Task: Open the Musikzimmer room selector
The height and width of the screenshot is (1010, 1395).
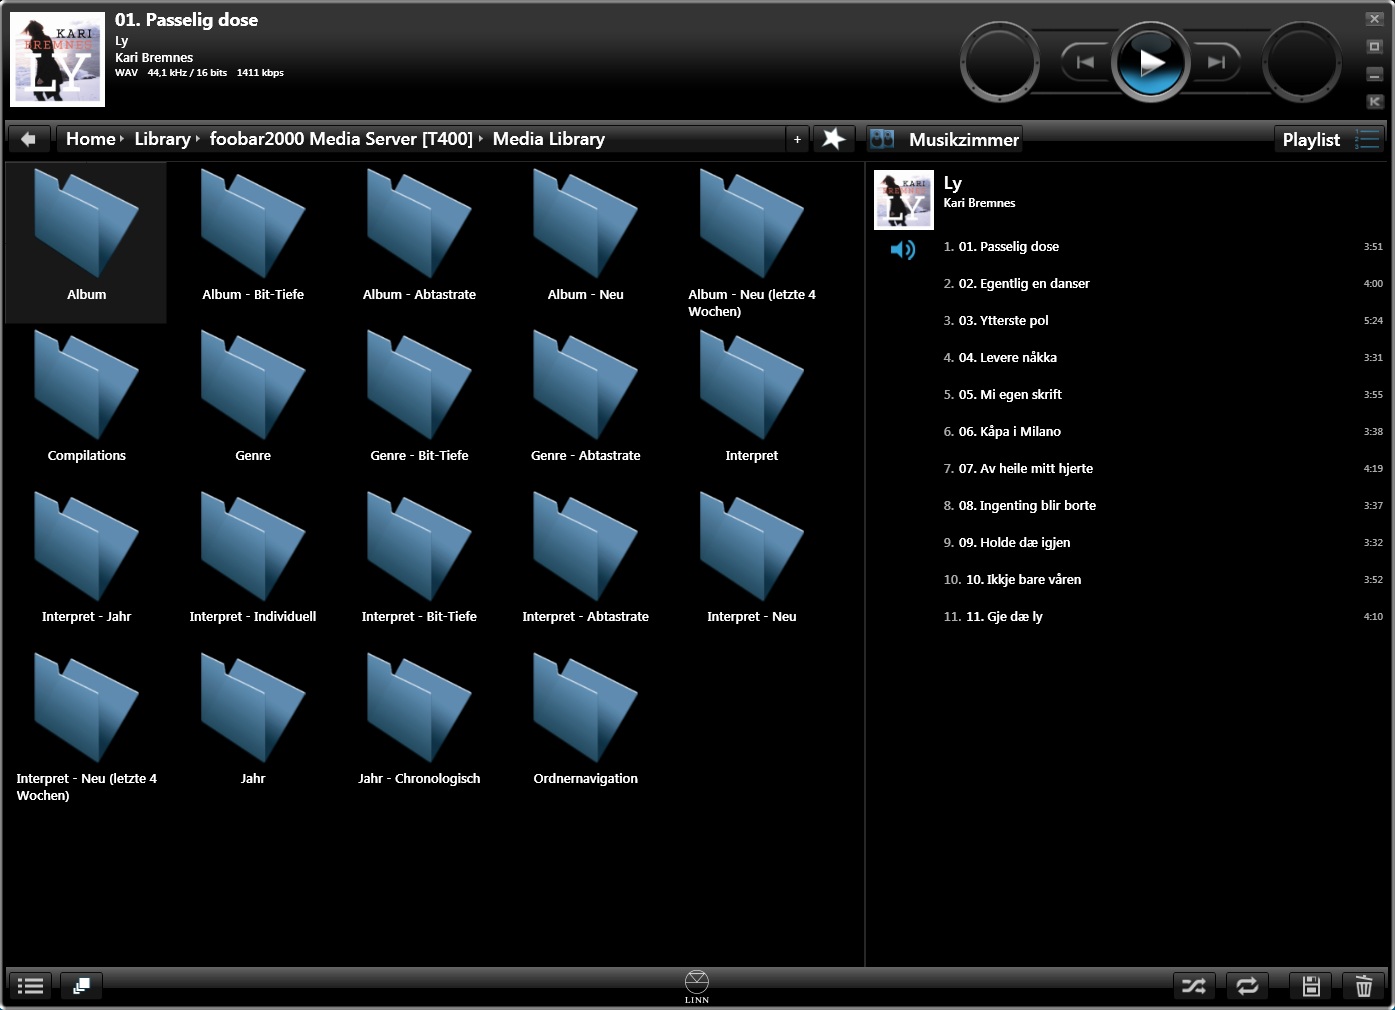Action: click(945, 139)
